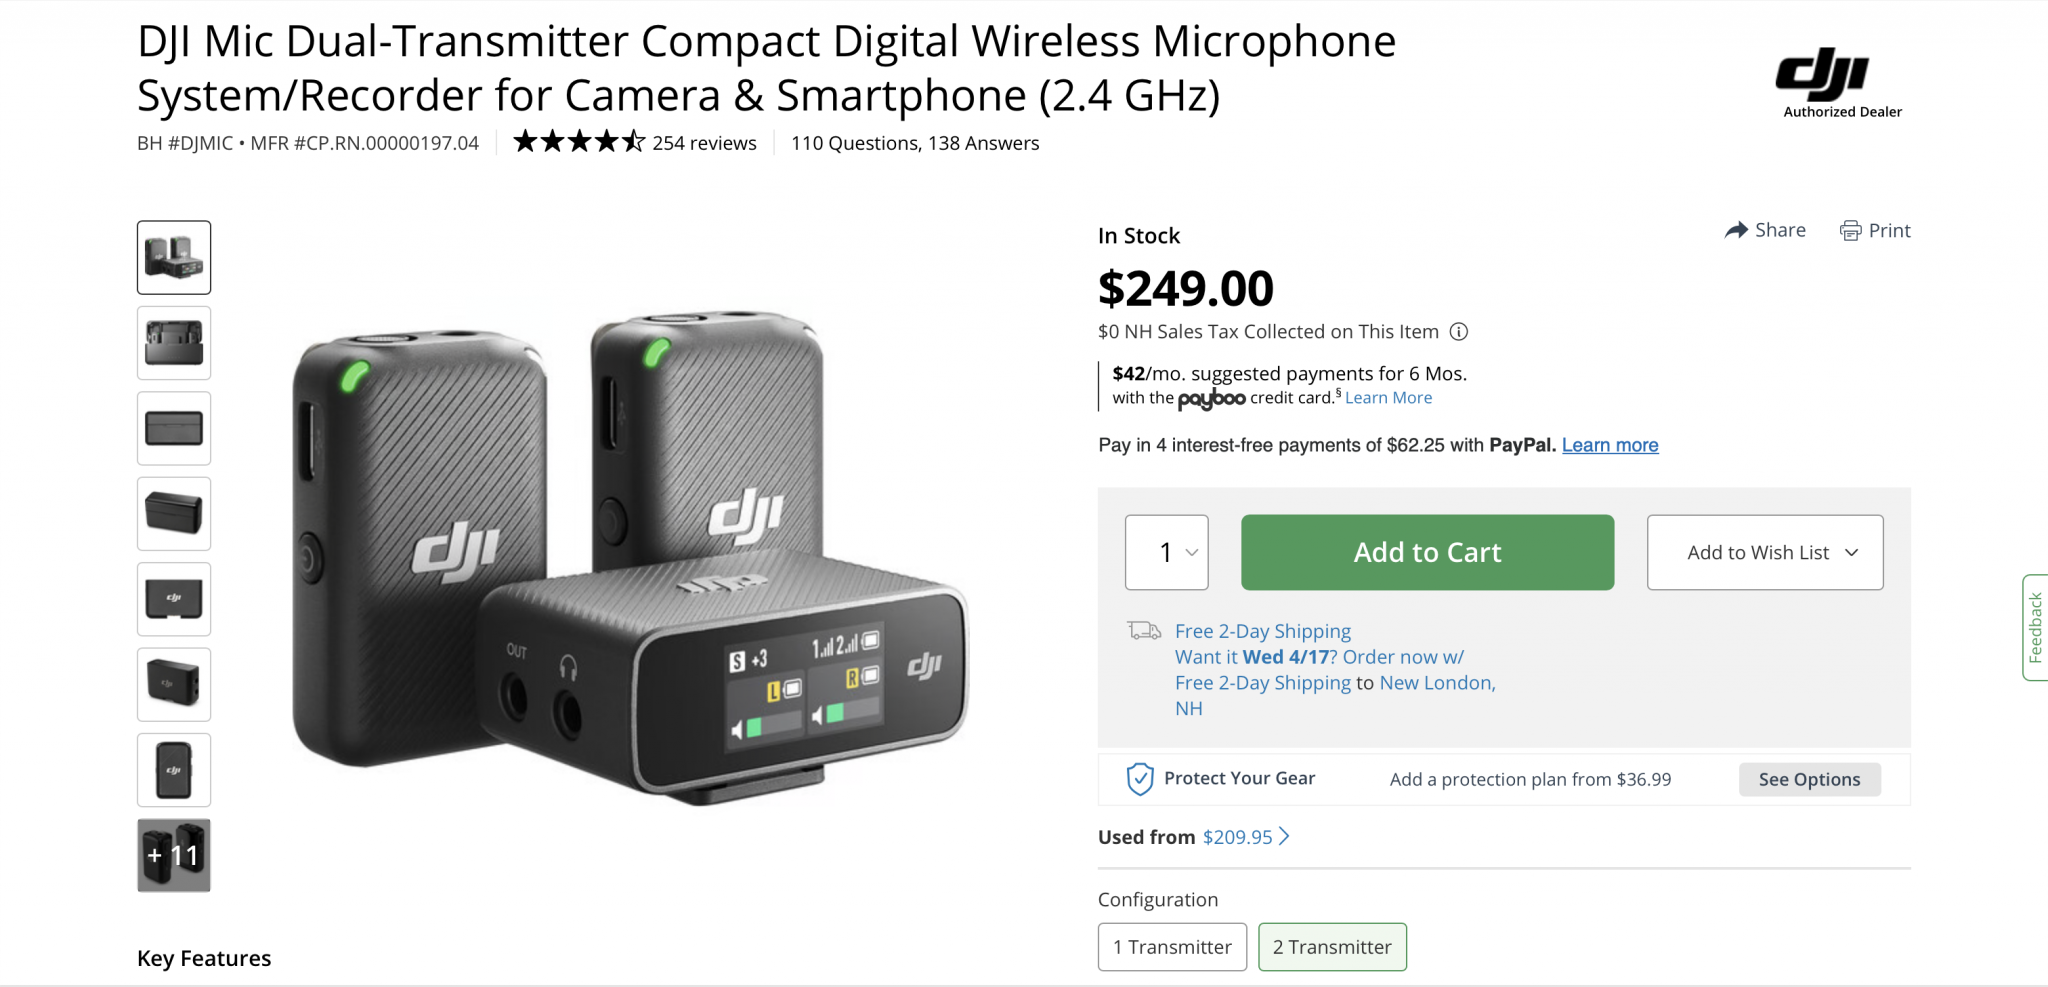Image resolution: width=2048 pixels, height=987 pixels.
Task: Open the sales tax info icon
Action: point(1459,332)
